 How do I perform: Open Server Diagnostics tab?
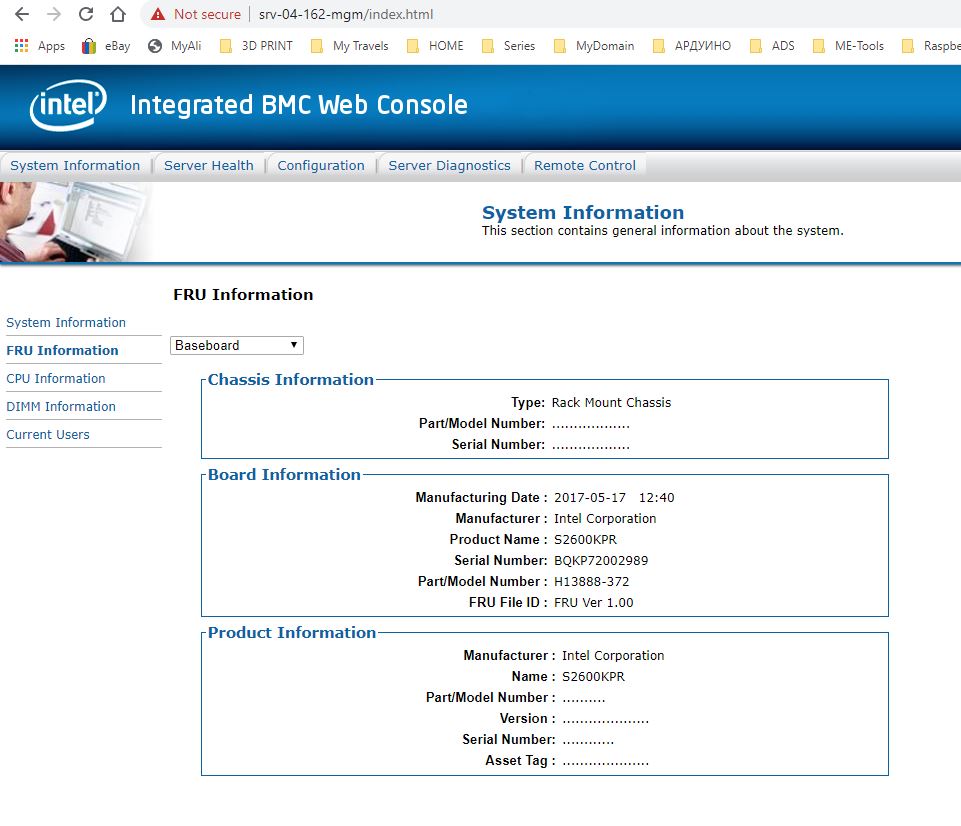(449, 166)
